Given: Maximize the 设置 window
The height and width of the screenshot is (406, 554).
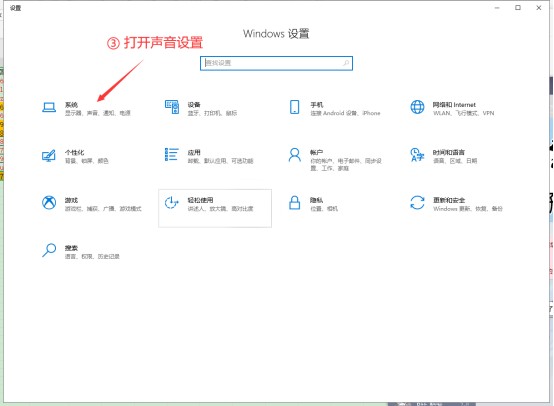Looking at the screenshot, I should point(518,8).
